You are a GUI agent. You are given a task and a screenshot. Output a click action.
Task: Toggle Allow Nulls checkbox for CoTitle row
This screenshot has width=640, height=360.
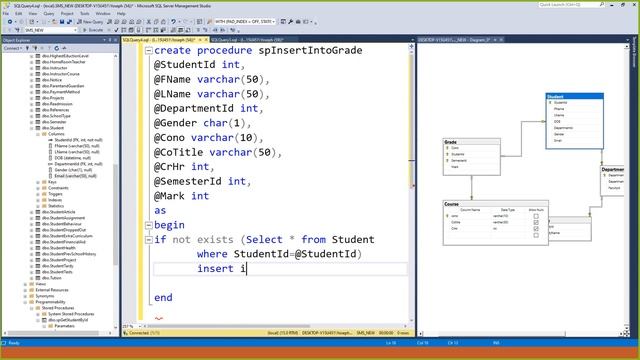[x=536, y=222]
